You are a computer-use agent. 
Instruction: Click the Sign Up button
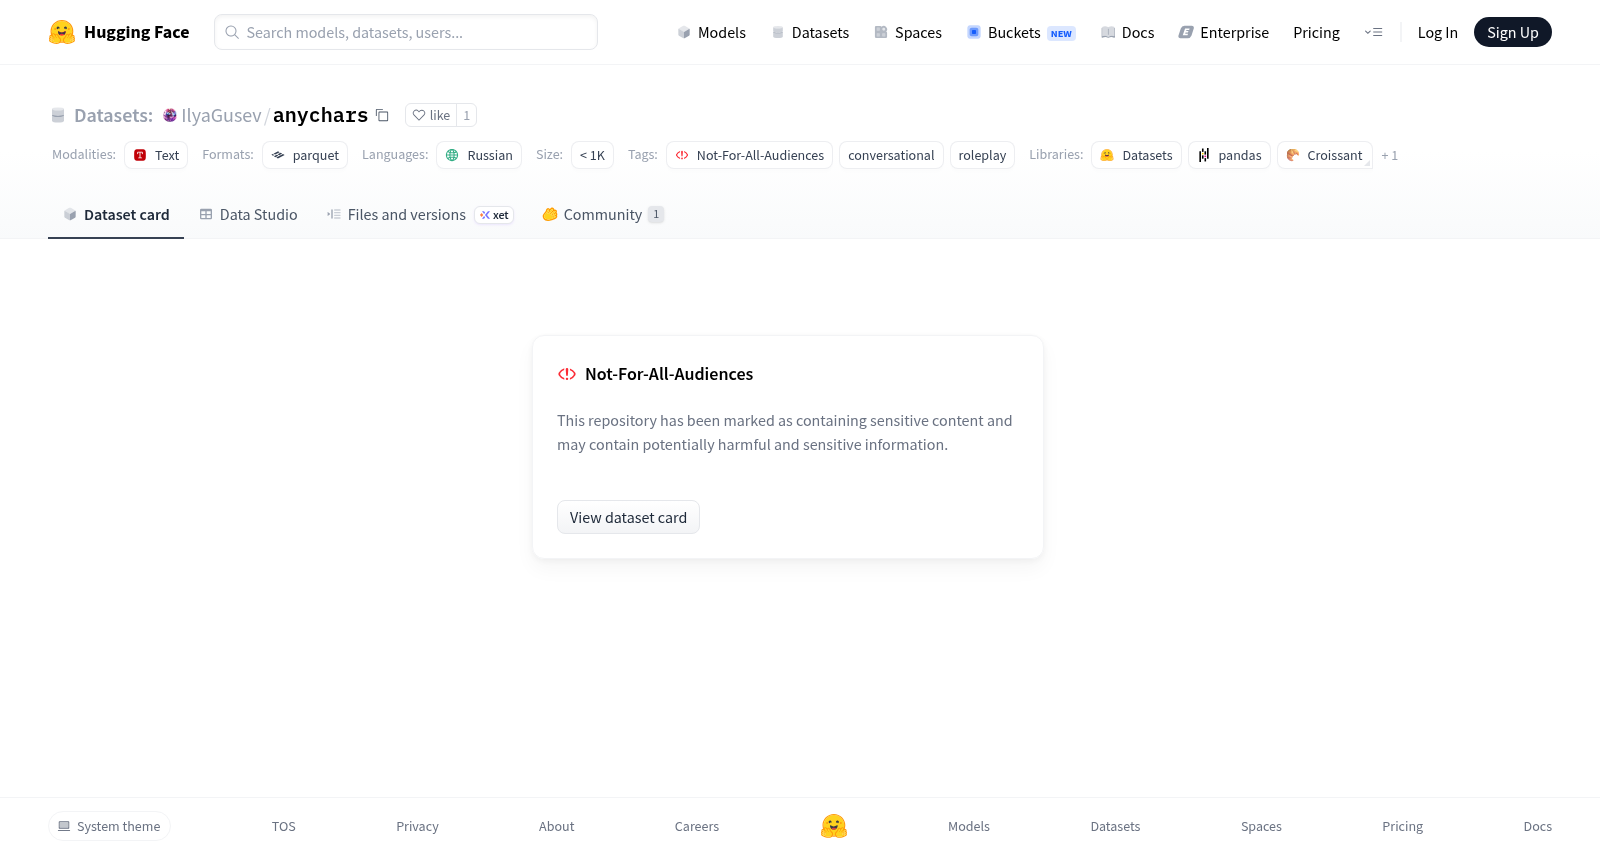[1512, 32]
